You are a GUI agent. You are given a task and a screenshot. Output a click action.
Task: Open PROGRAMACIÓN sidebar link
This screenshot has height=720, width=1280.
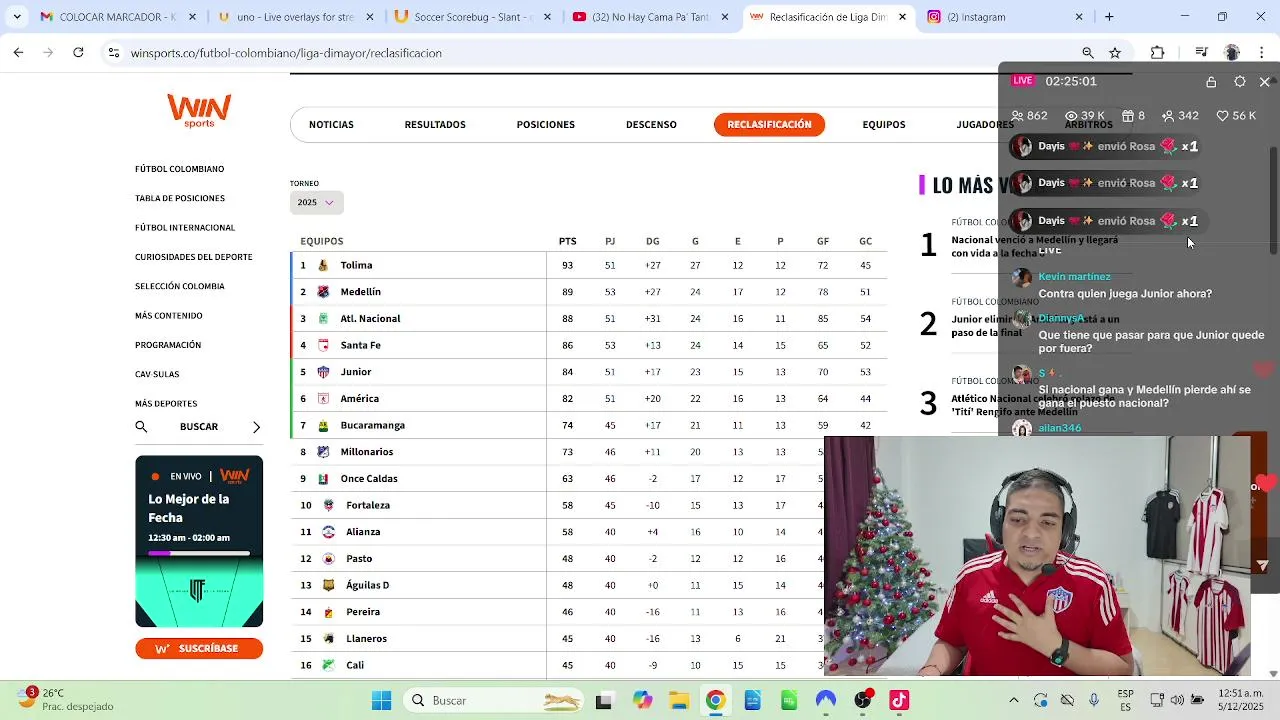168,345
